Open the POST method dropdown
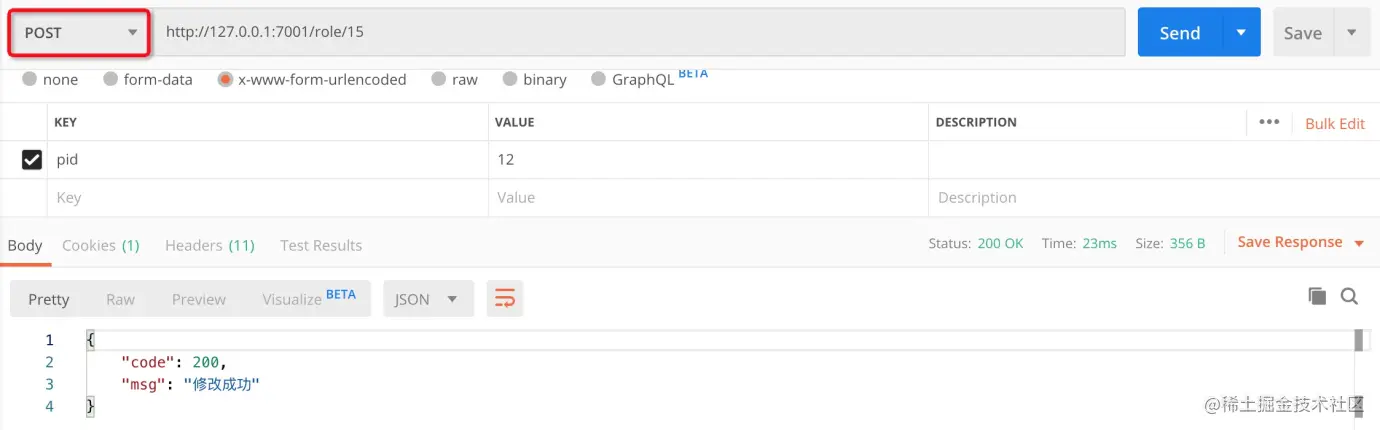1380x430 pixels. pos(80,33)
